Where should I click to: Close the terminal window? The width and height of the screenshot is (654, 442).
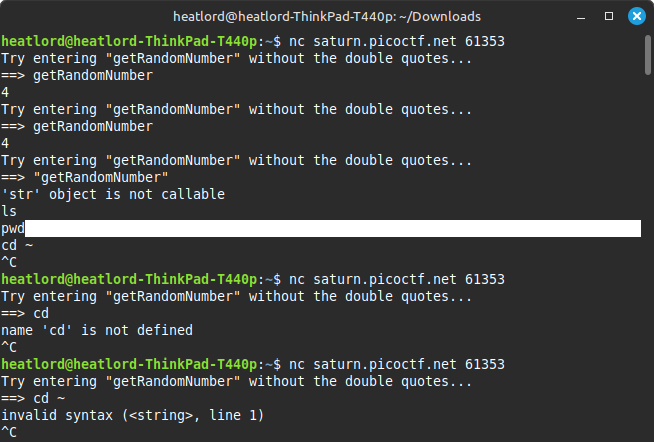[636, 16]
